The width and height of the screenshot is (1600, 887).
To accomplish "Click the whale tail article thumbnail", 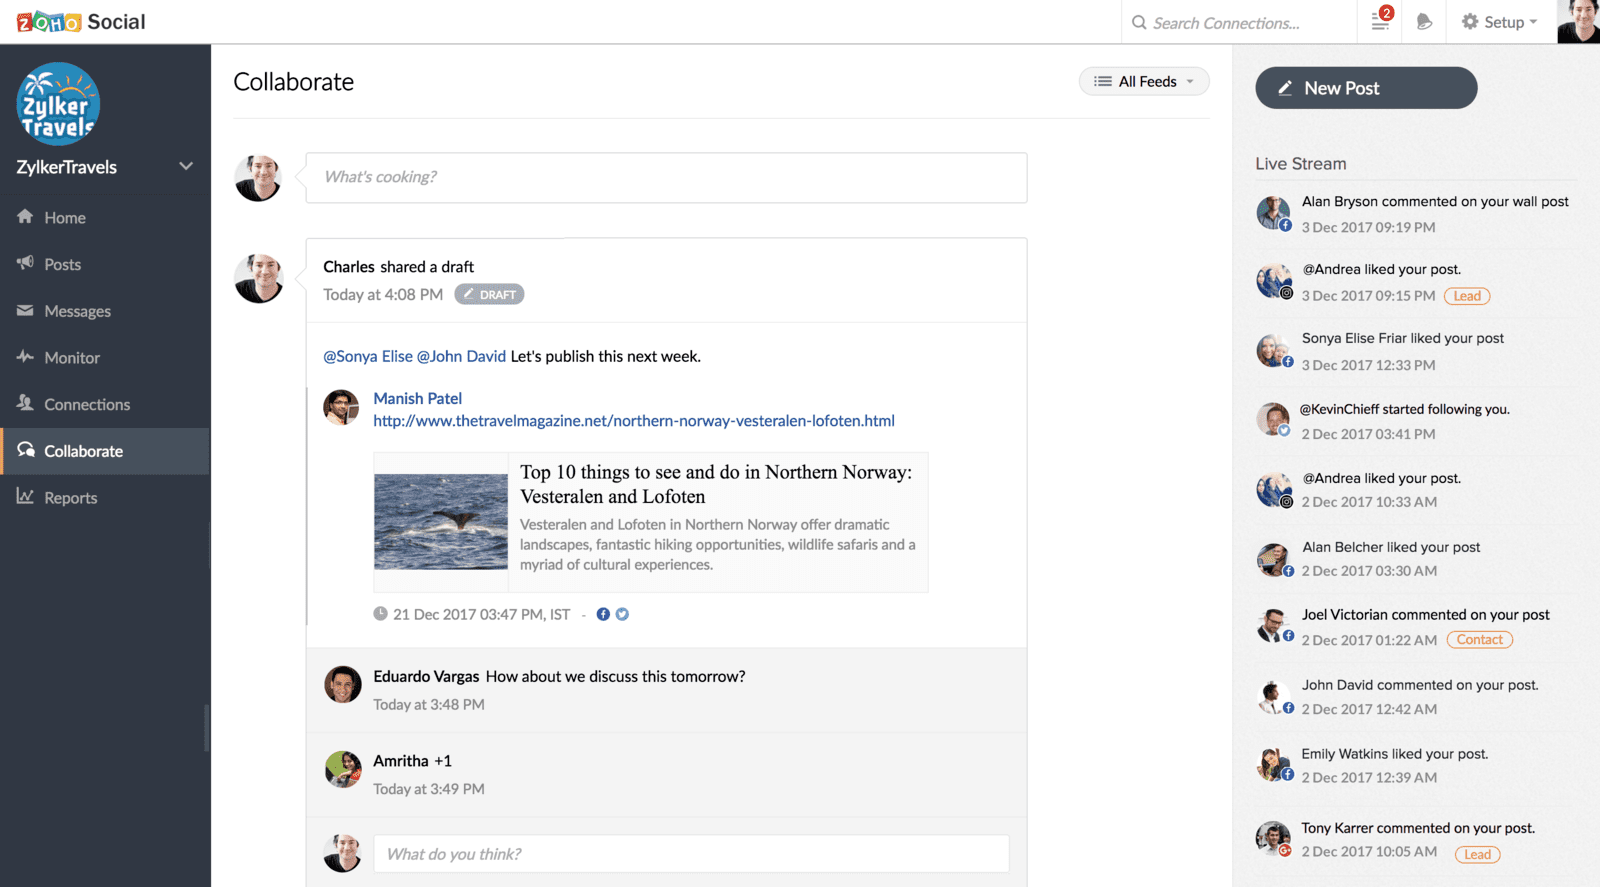I will 441,522.
